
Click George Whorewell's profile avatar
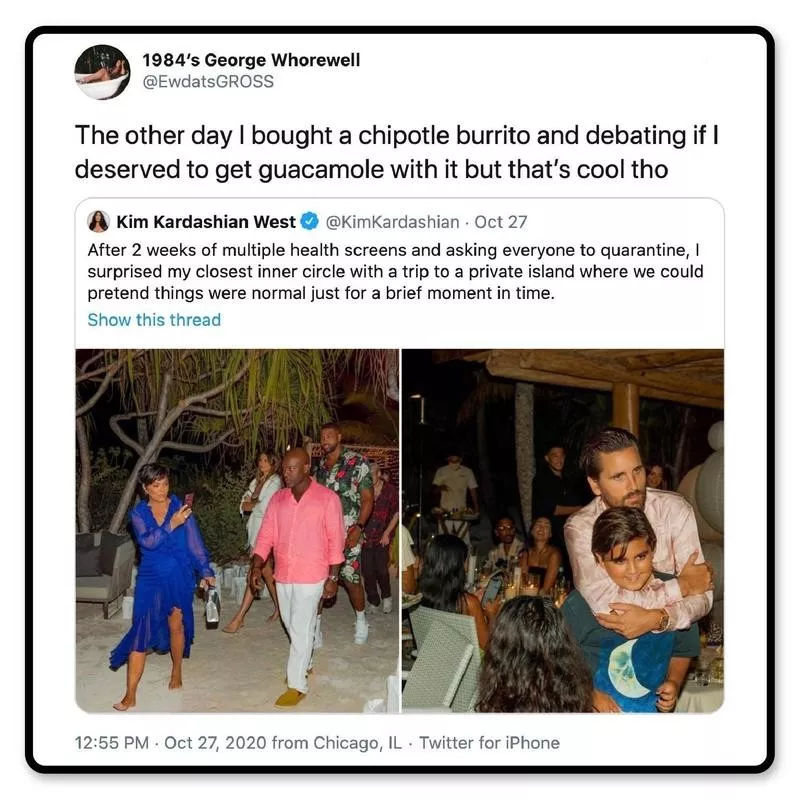pos(102,71)
